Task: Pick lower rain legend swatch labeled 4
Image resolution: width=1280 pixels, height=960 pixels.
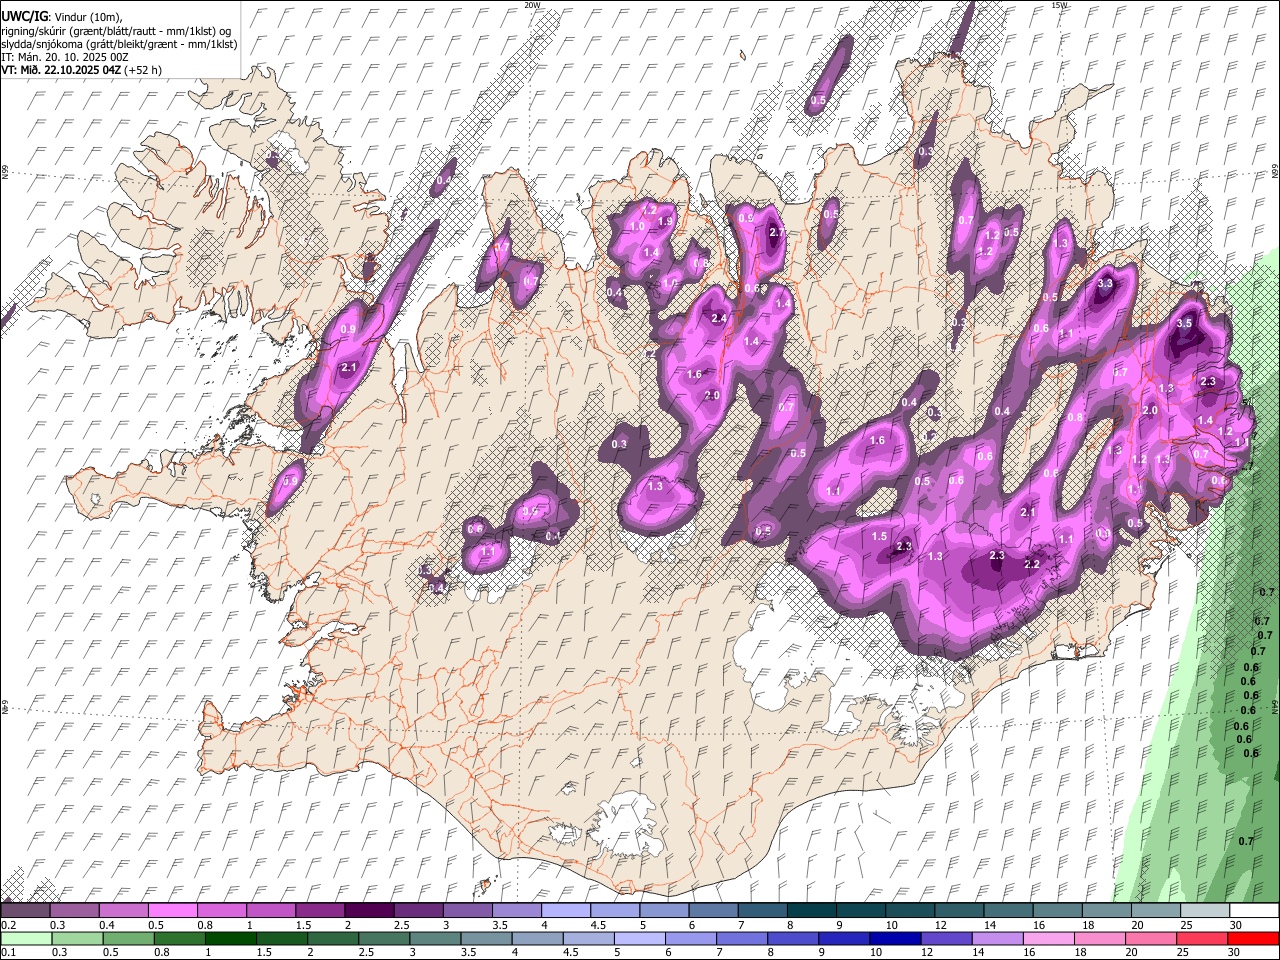Action: pos(538,938)
